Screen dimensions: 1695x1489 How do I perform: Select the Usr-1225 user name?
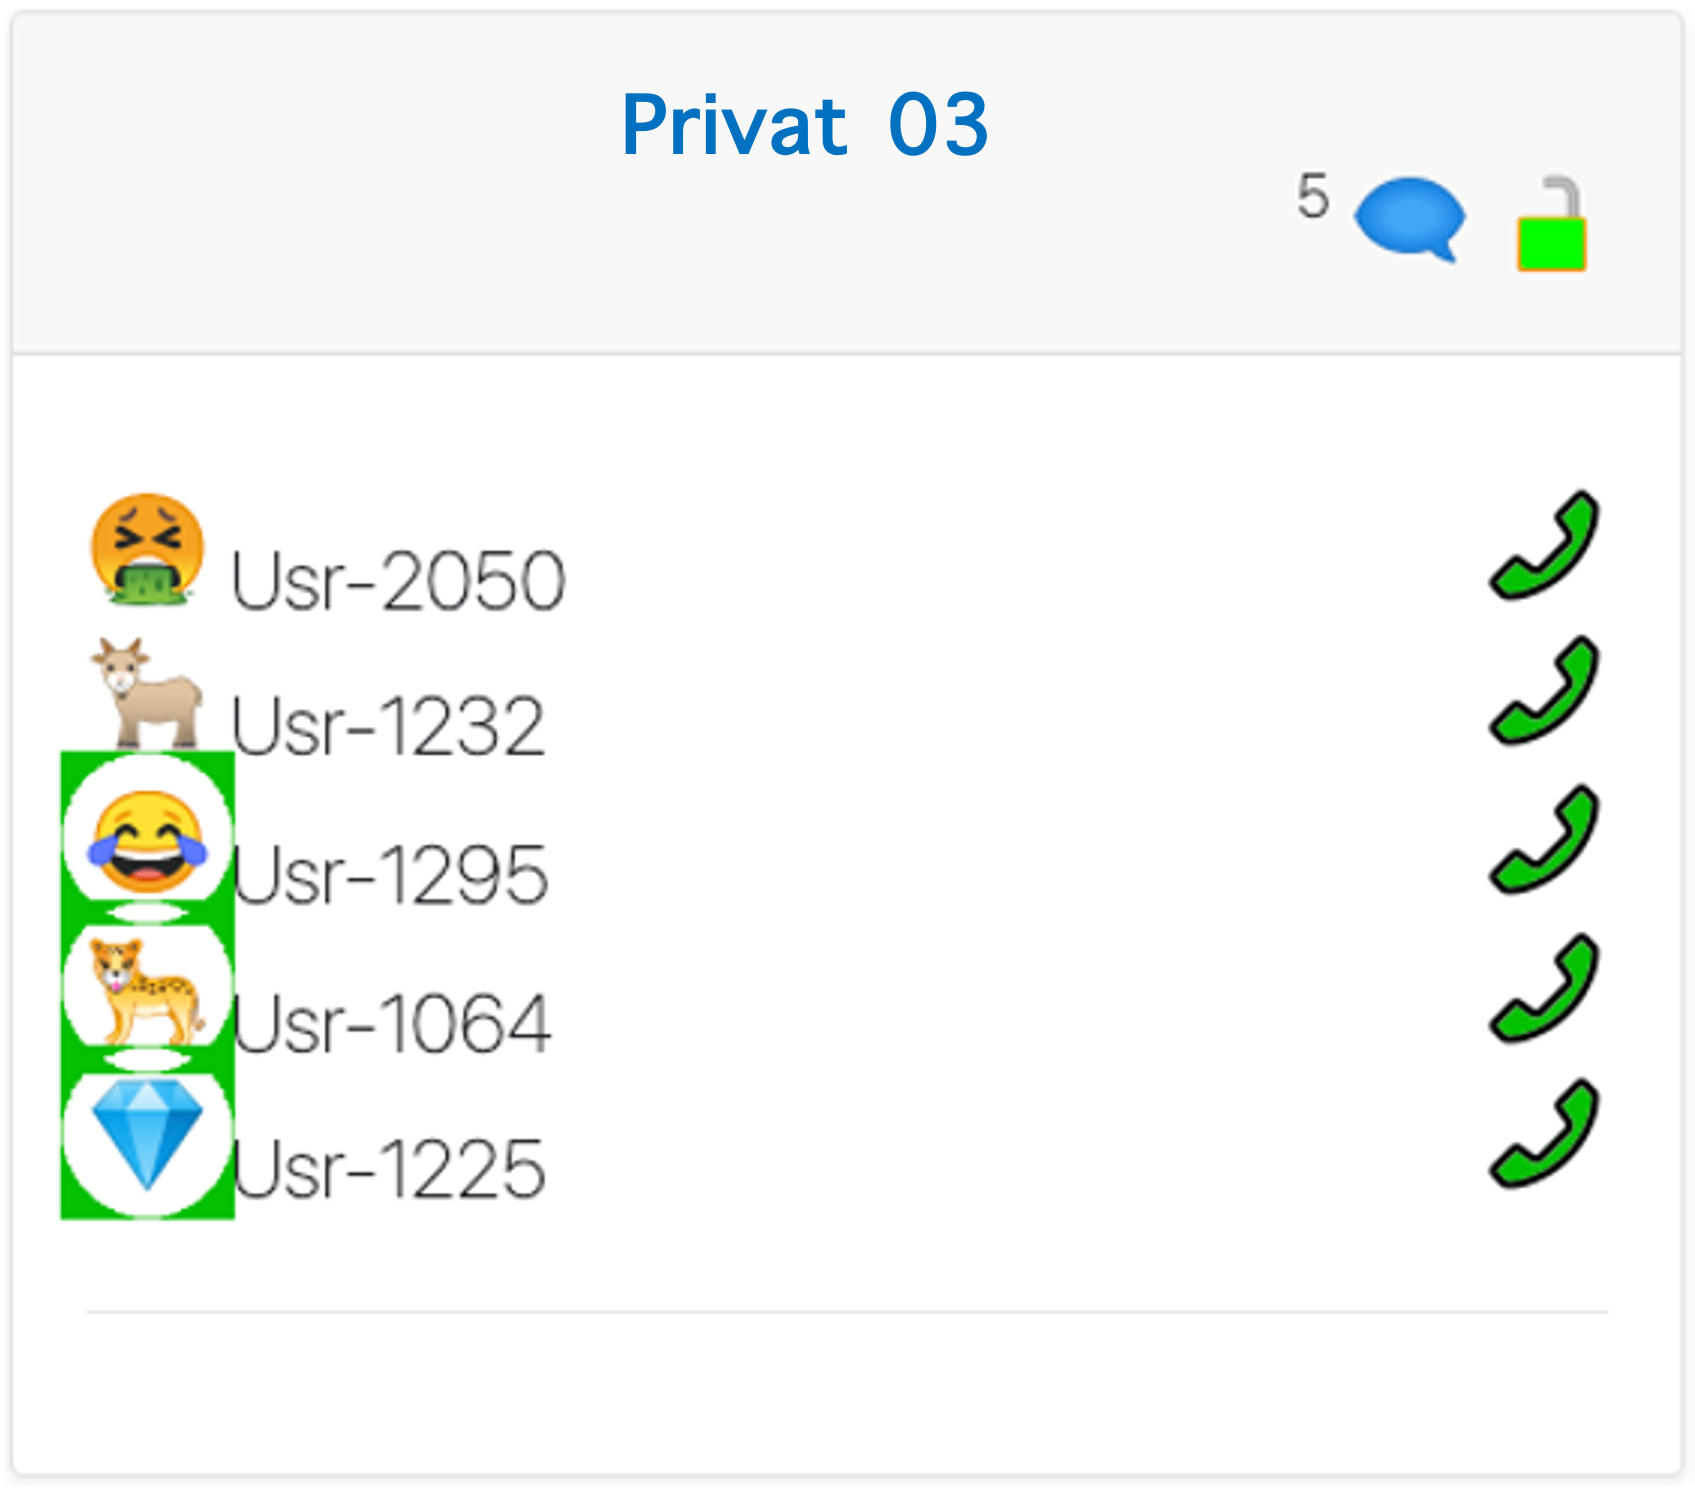pos(389,1169)
